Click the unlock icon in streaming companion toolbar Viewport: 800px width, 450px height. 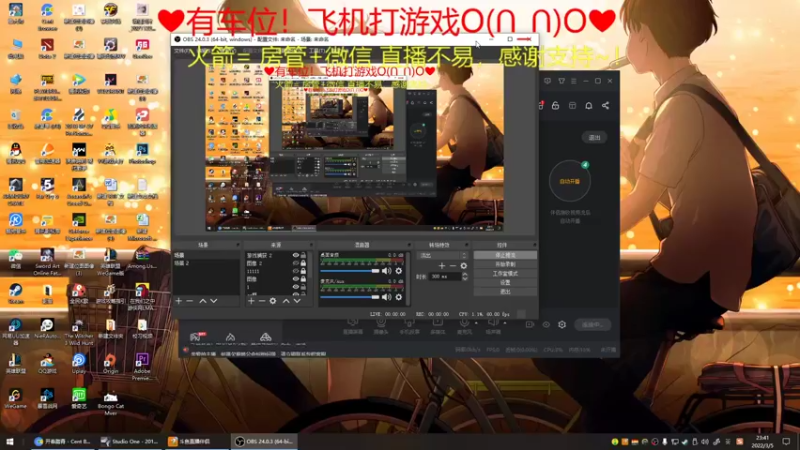coord(556,106)
